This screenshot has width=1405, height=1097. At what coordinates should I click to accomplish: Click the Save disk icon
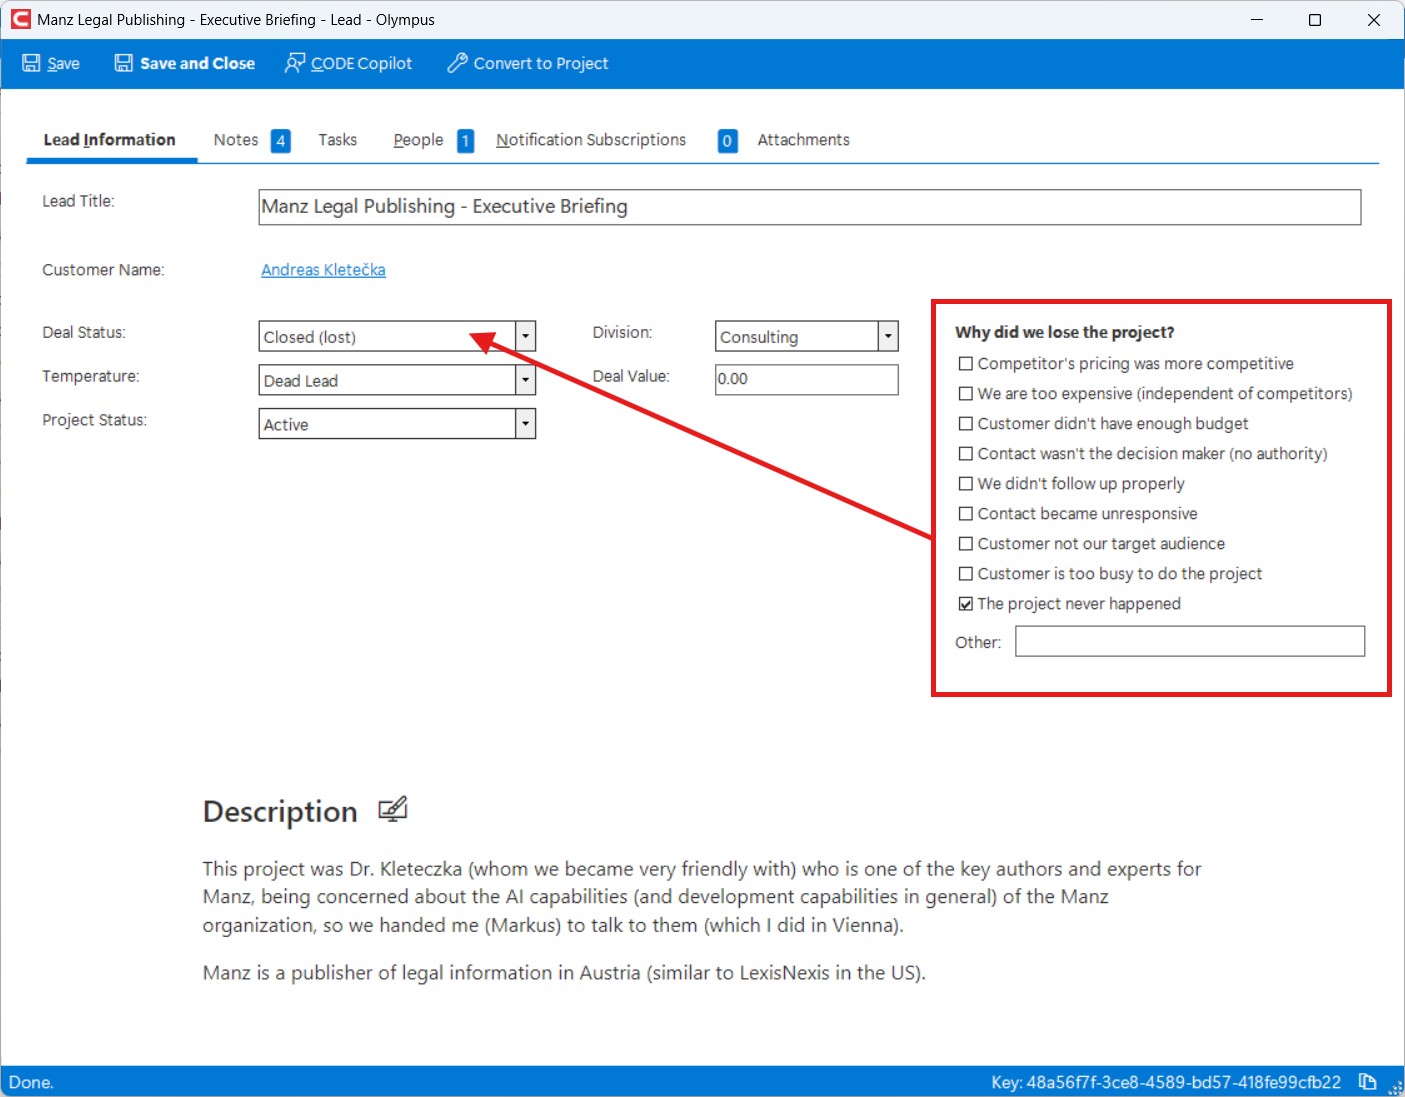31,63
